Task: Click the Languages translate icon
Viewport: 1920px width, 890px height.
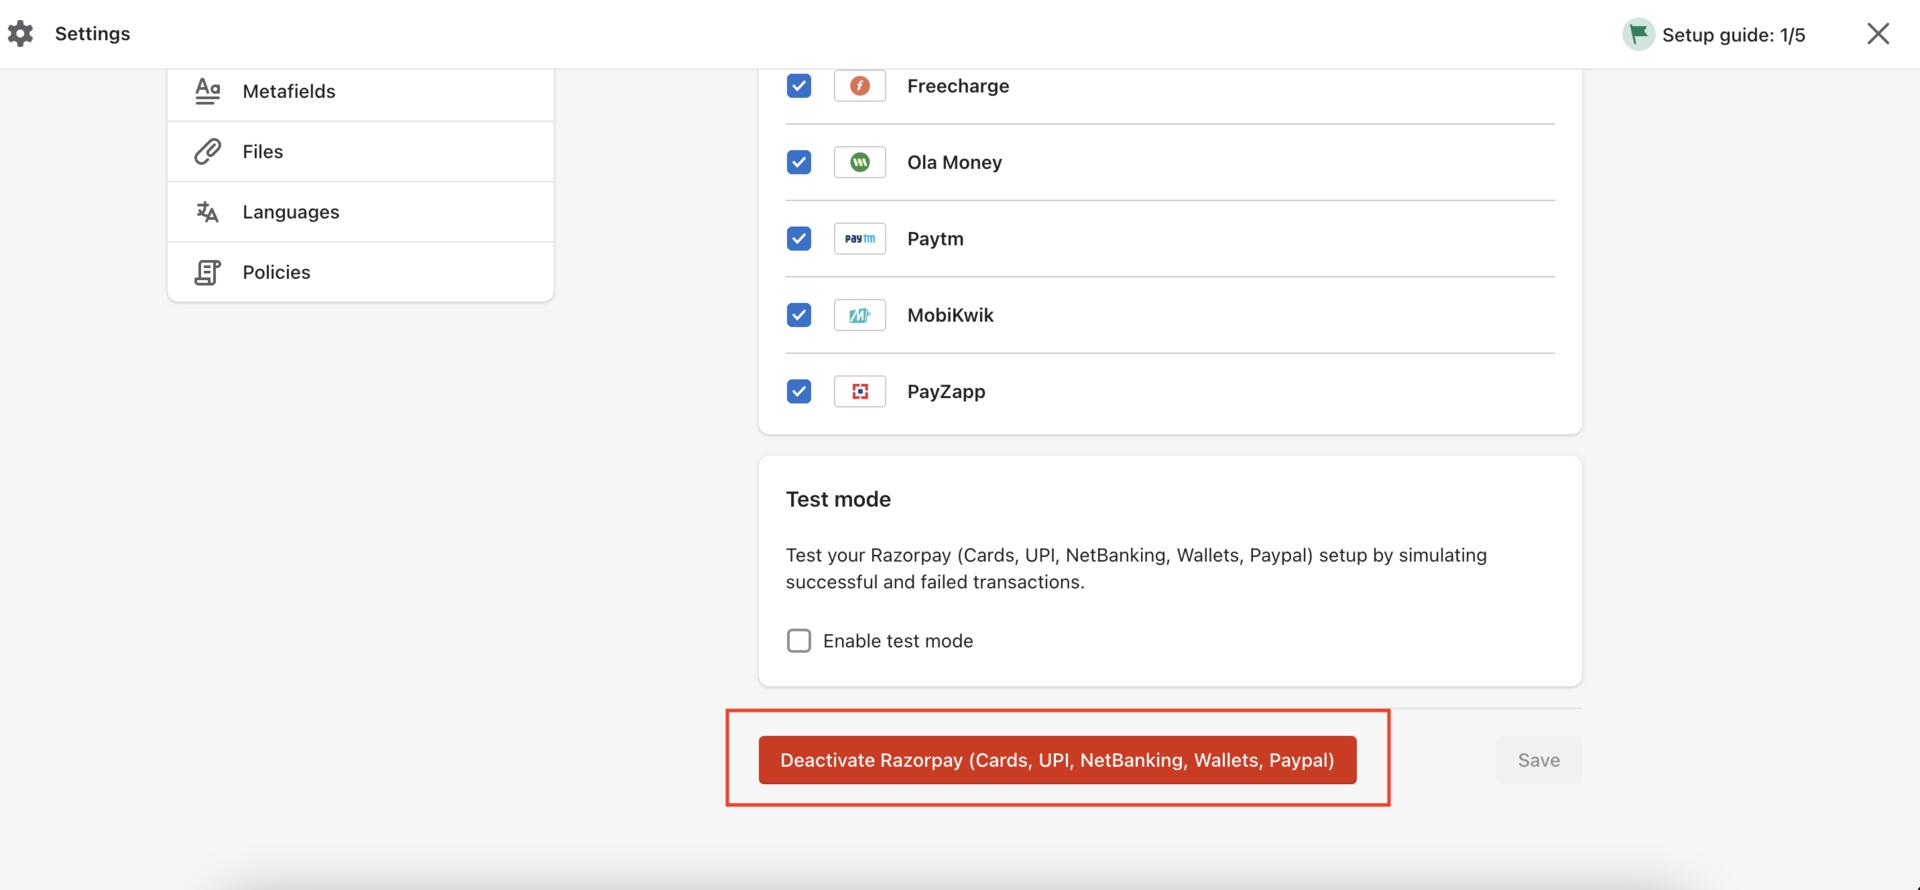Action: [x=207, y=212]
